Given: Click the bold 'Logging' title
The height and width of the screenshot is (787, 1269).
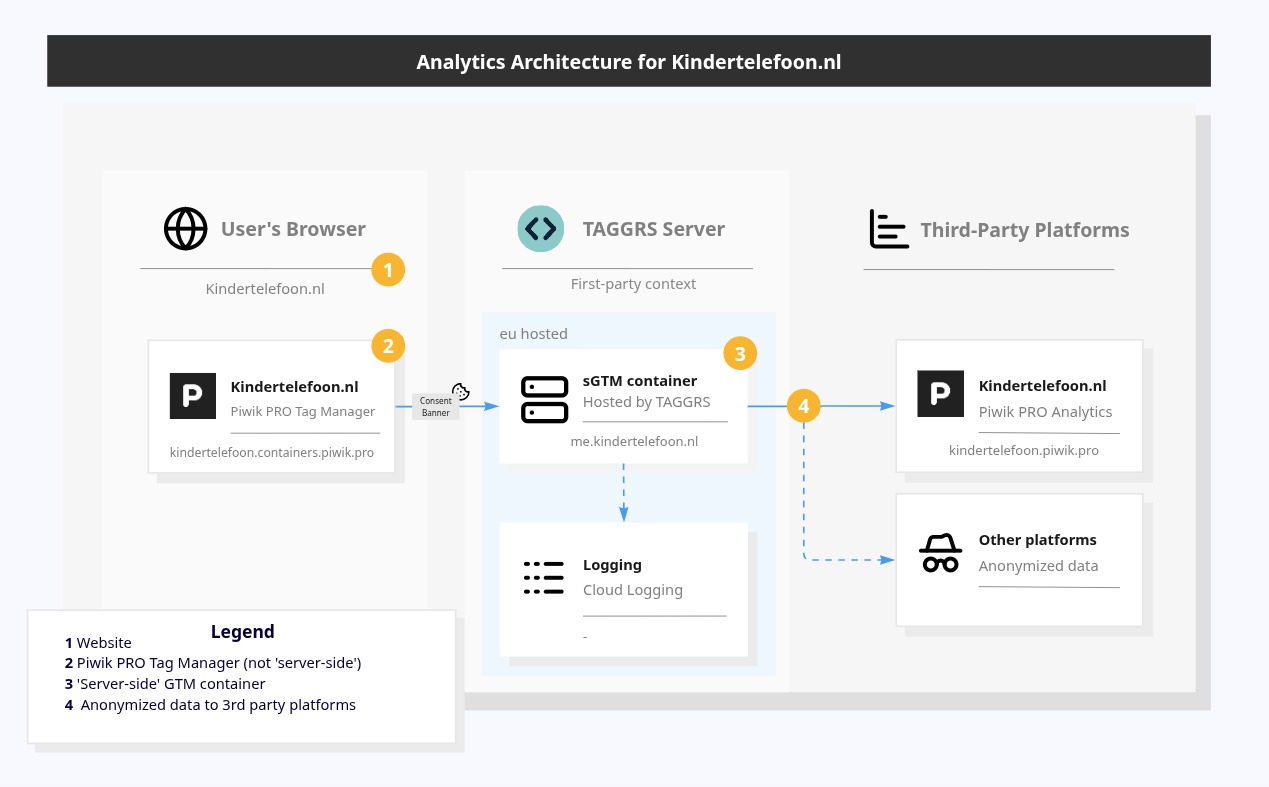Looking at the screenshot, I should point(612,565).
